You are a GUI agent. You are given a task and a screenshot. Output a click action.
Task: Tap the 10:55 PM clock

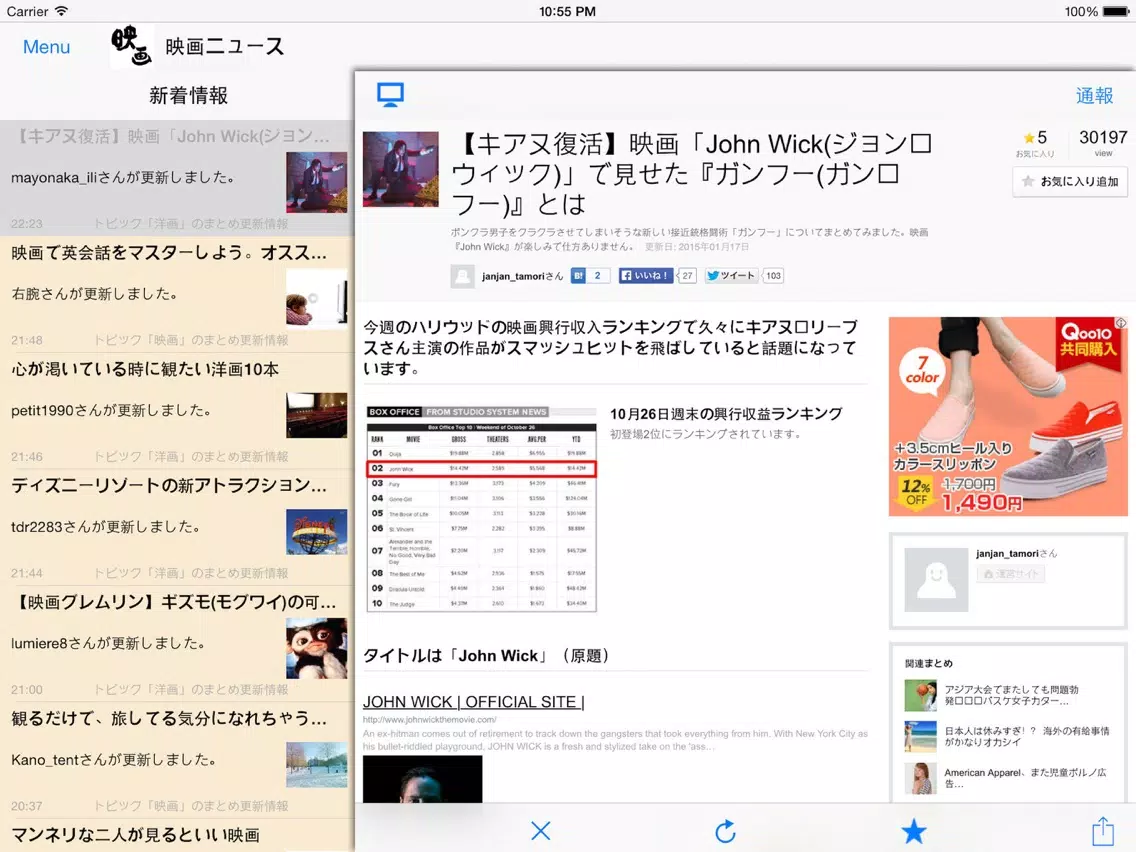click(x=567, y=12)
